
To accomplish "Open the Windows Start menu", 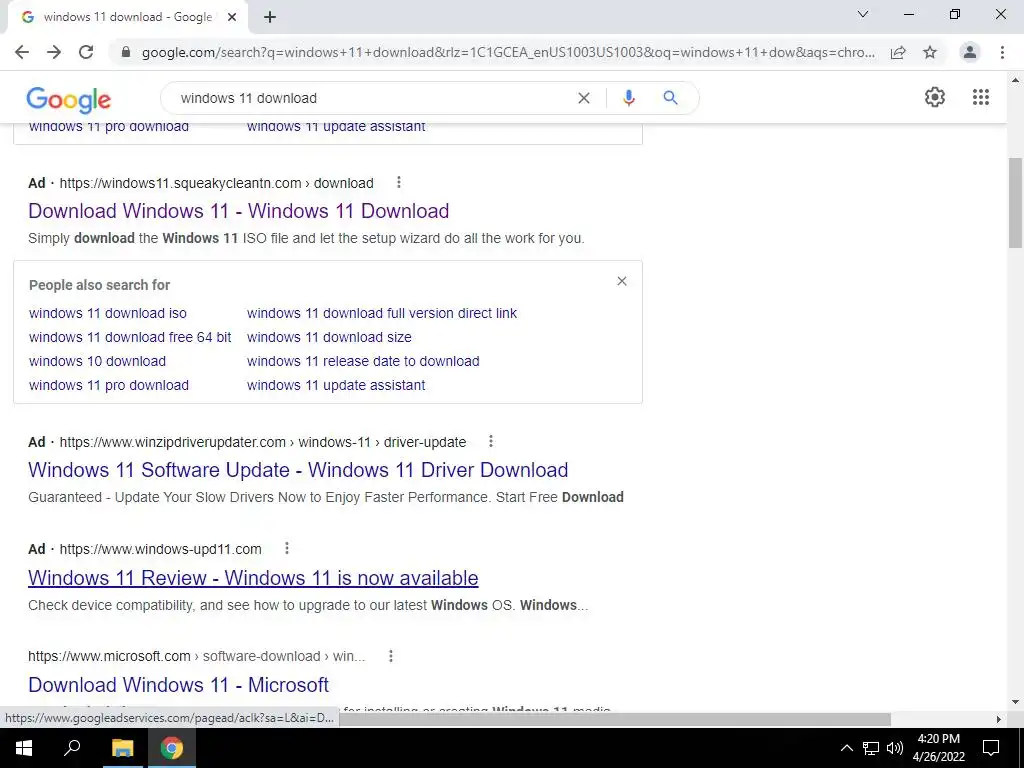I will (24, 748).
